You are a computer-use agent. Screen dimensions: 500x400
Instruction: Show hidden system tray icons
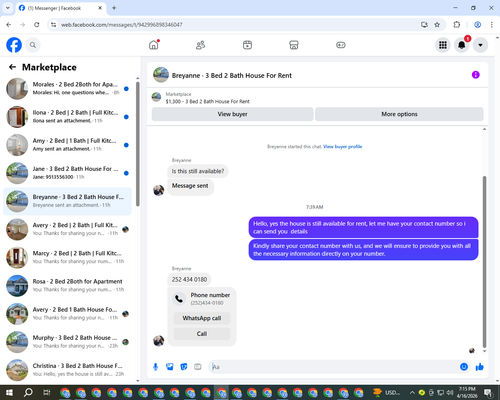tap(412, 393)
